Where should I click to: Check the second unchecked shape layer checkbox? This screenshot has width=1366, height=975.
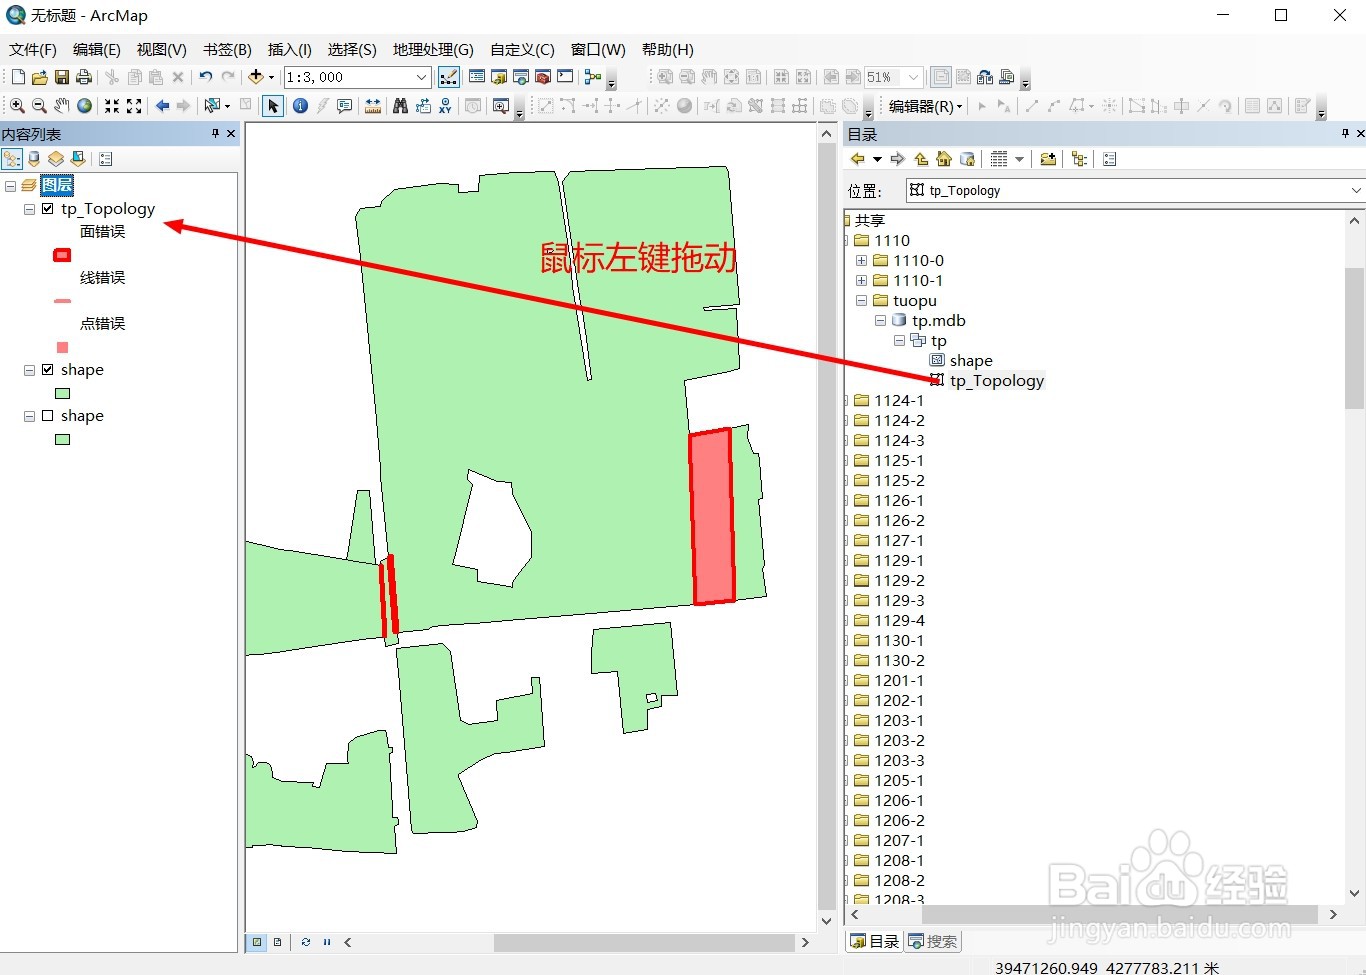pyautogui.click(x=48, y=416)
